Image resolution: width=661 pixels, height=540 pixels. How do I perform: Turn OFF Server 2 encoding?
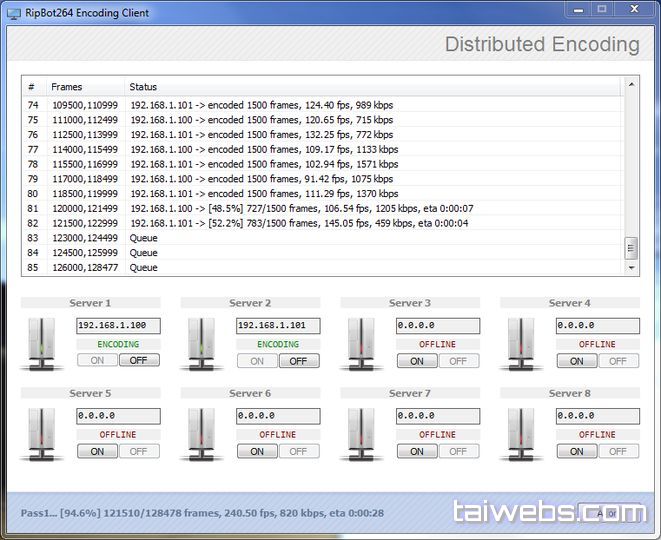point(299,361)
